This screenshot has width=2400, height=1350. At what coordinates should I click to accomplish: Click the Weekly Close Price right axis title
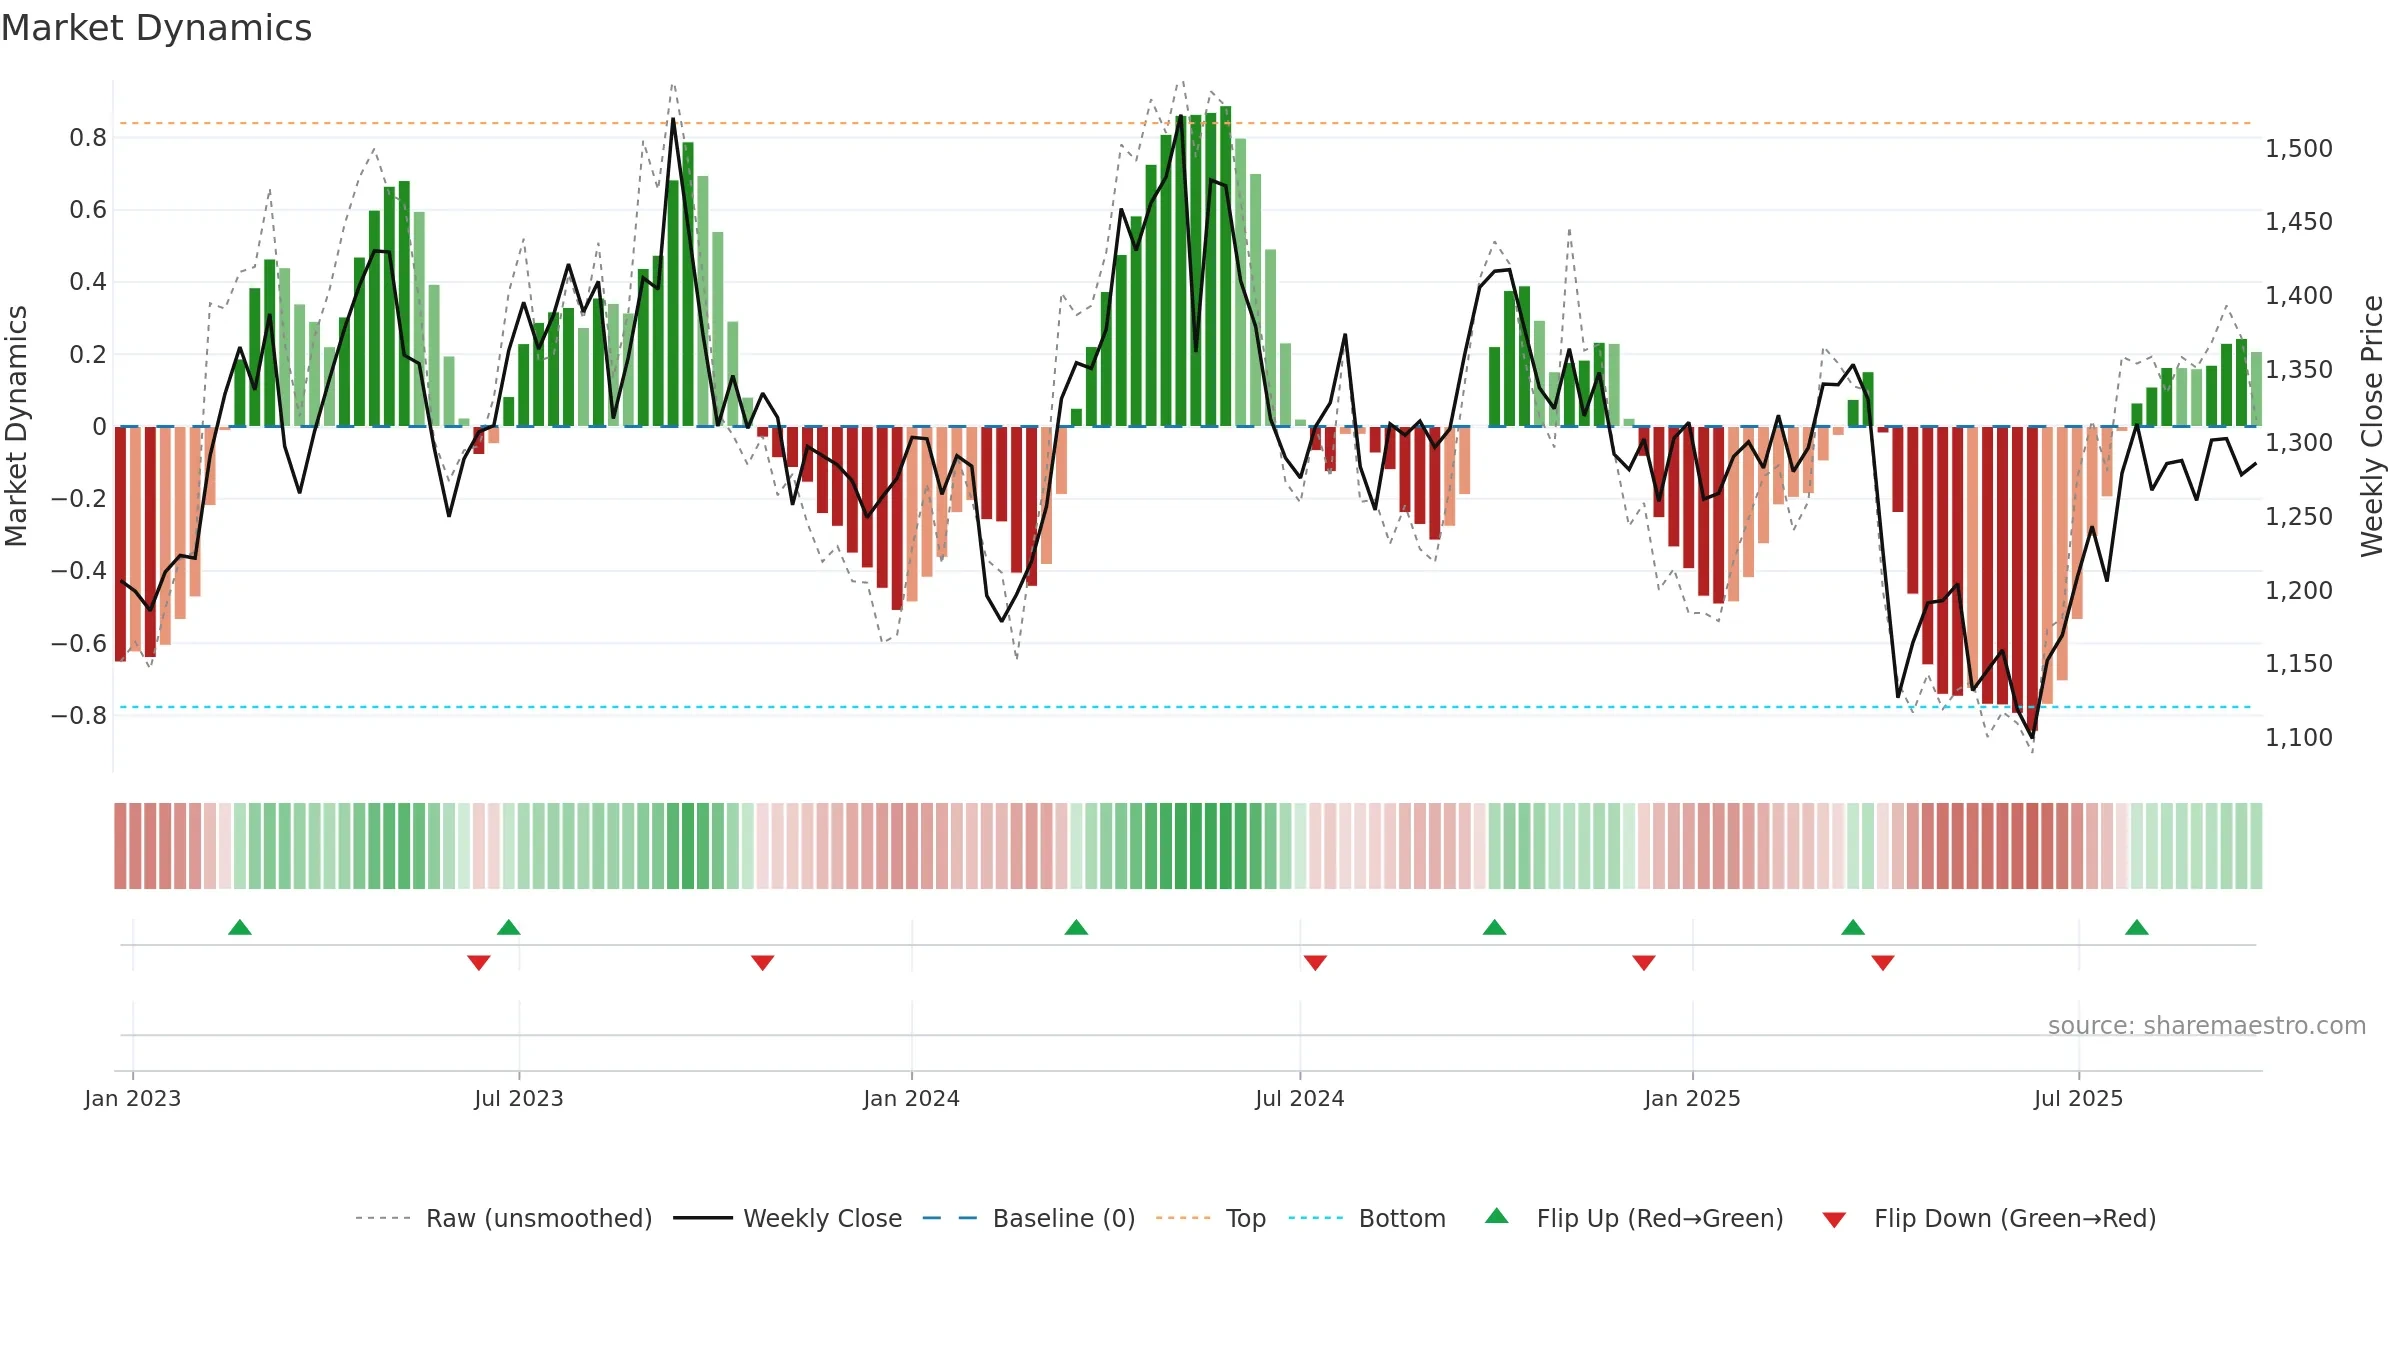(x=2372, y=426)
